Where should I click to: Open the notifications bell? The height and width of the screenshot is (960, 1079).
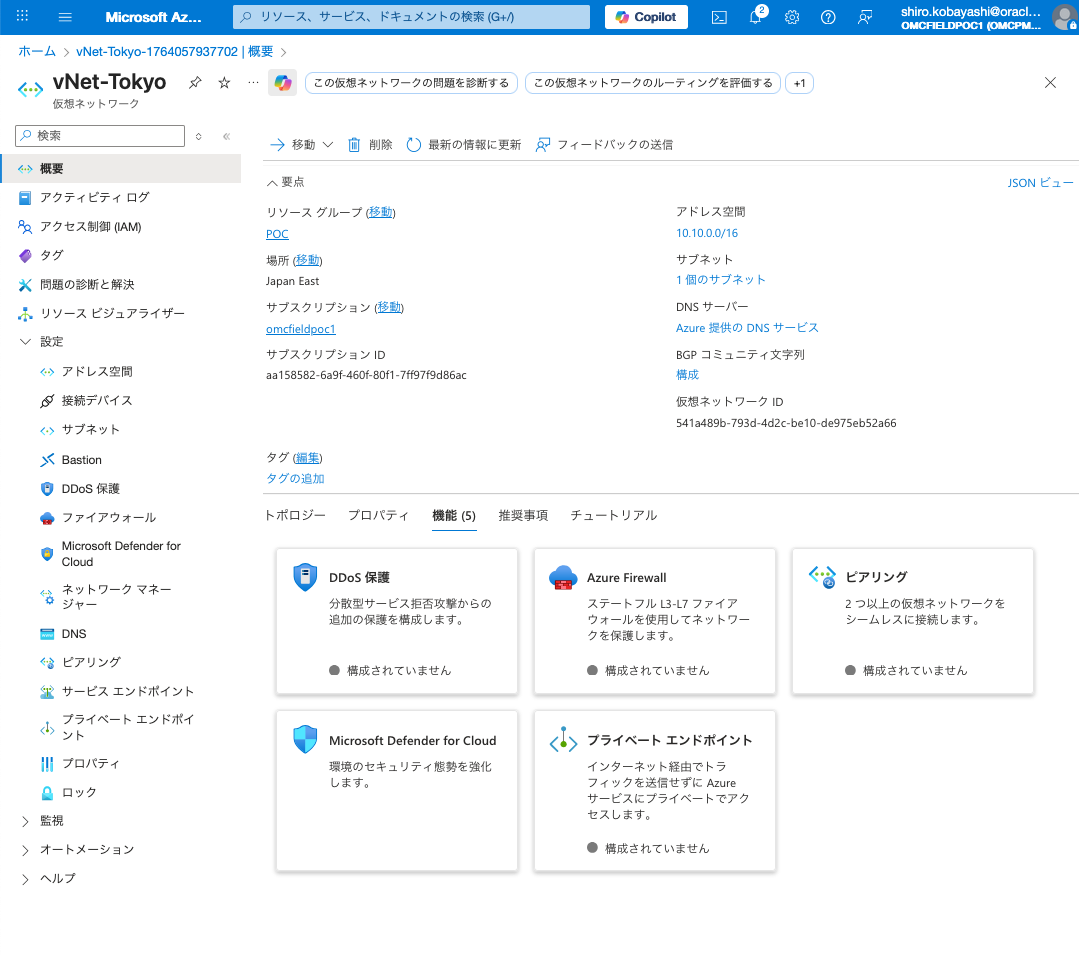pyautogui.click(x=756, y=17)
